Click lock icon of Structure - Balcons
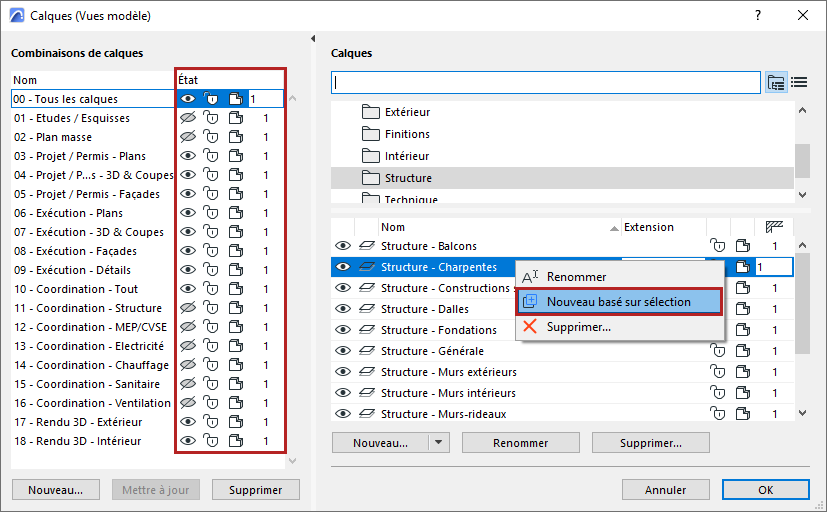 (x=717, y=246)
